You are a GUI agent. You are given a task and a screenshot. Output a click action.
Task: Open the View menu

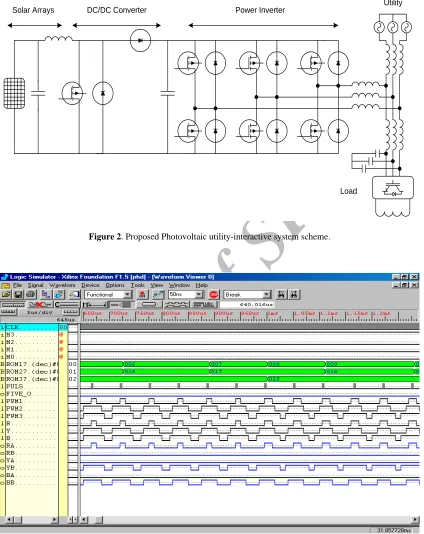pyautogui.click(x=157, y=285)
